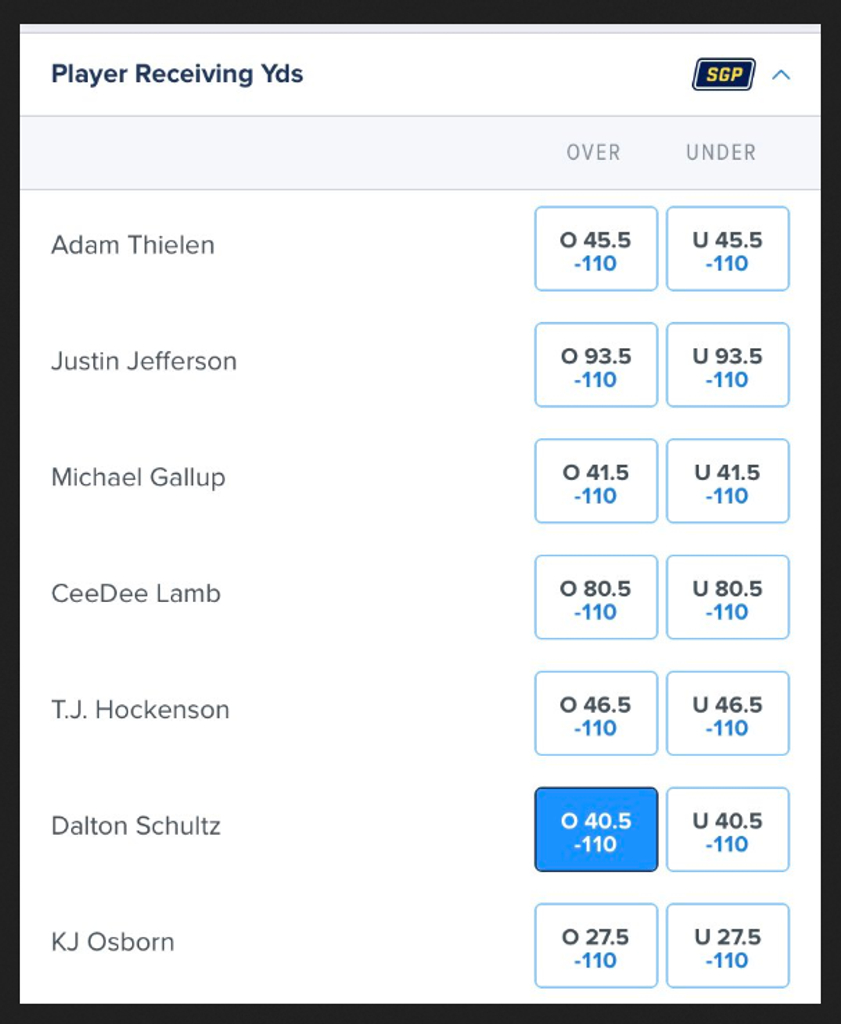Image resolution: width=841 pixels, height=1024 pixels.
Task: Pick Justin Jefferson over 93.5
Action: (596, 365)
